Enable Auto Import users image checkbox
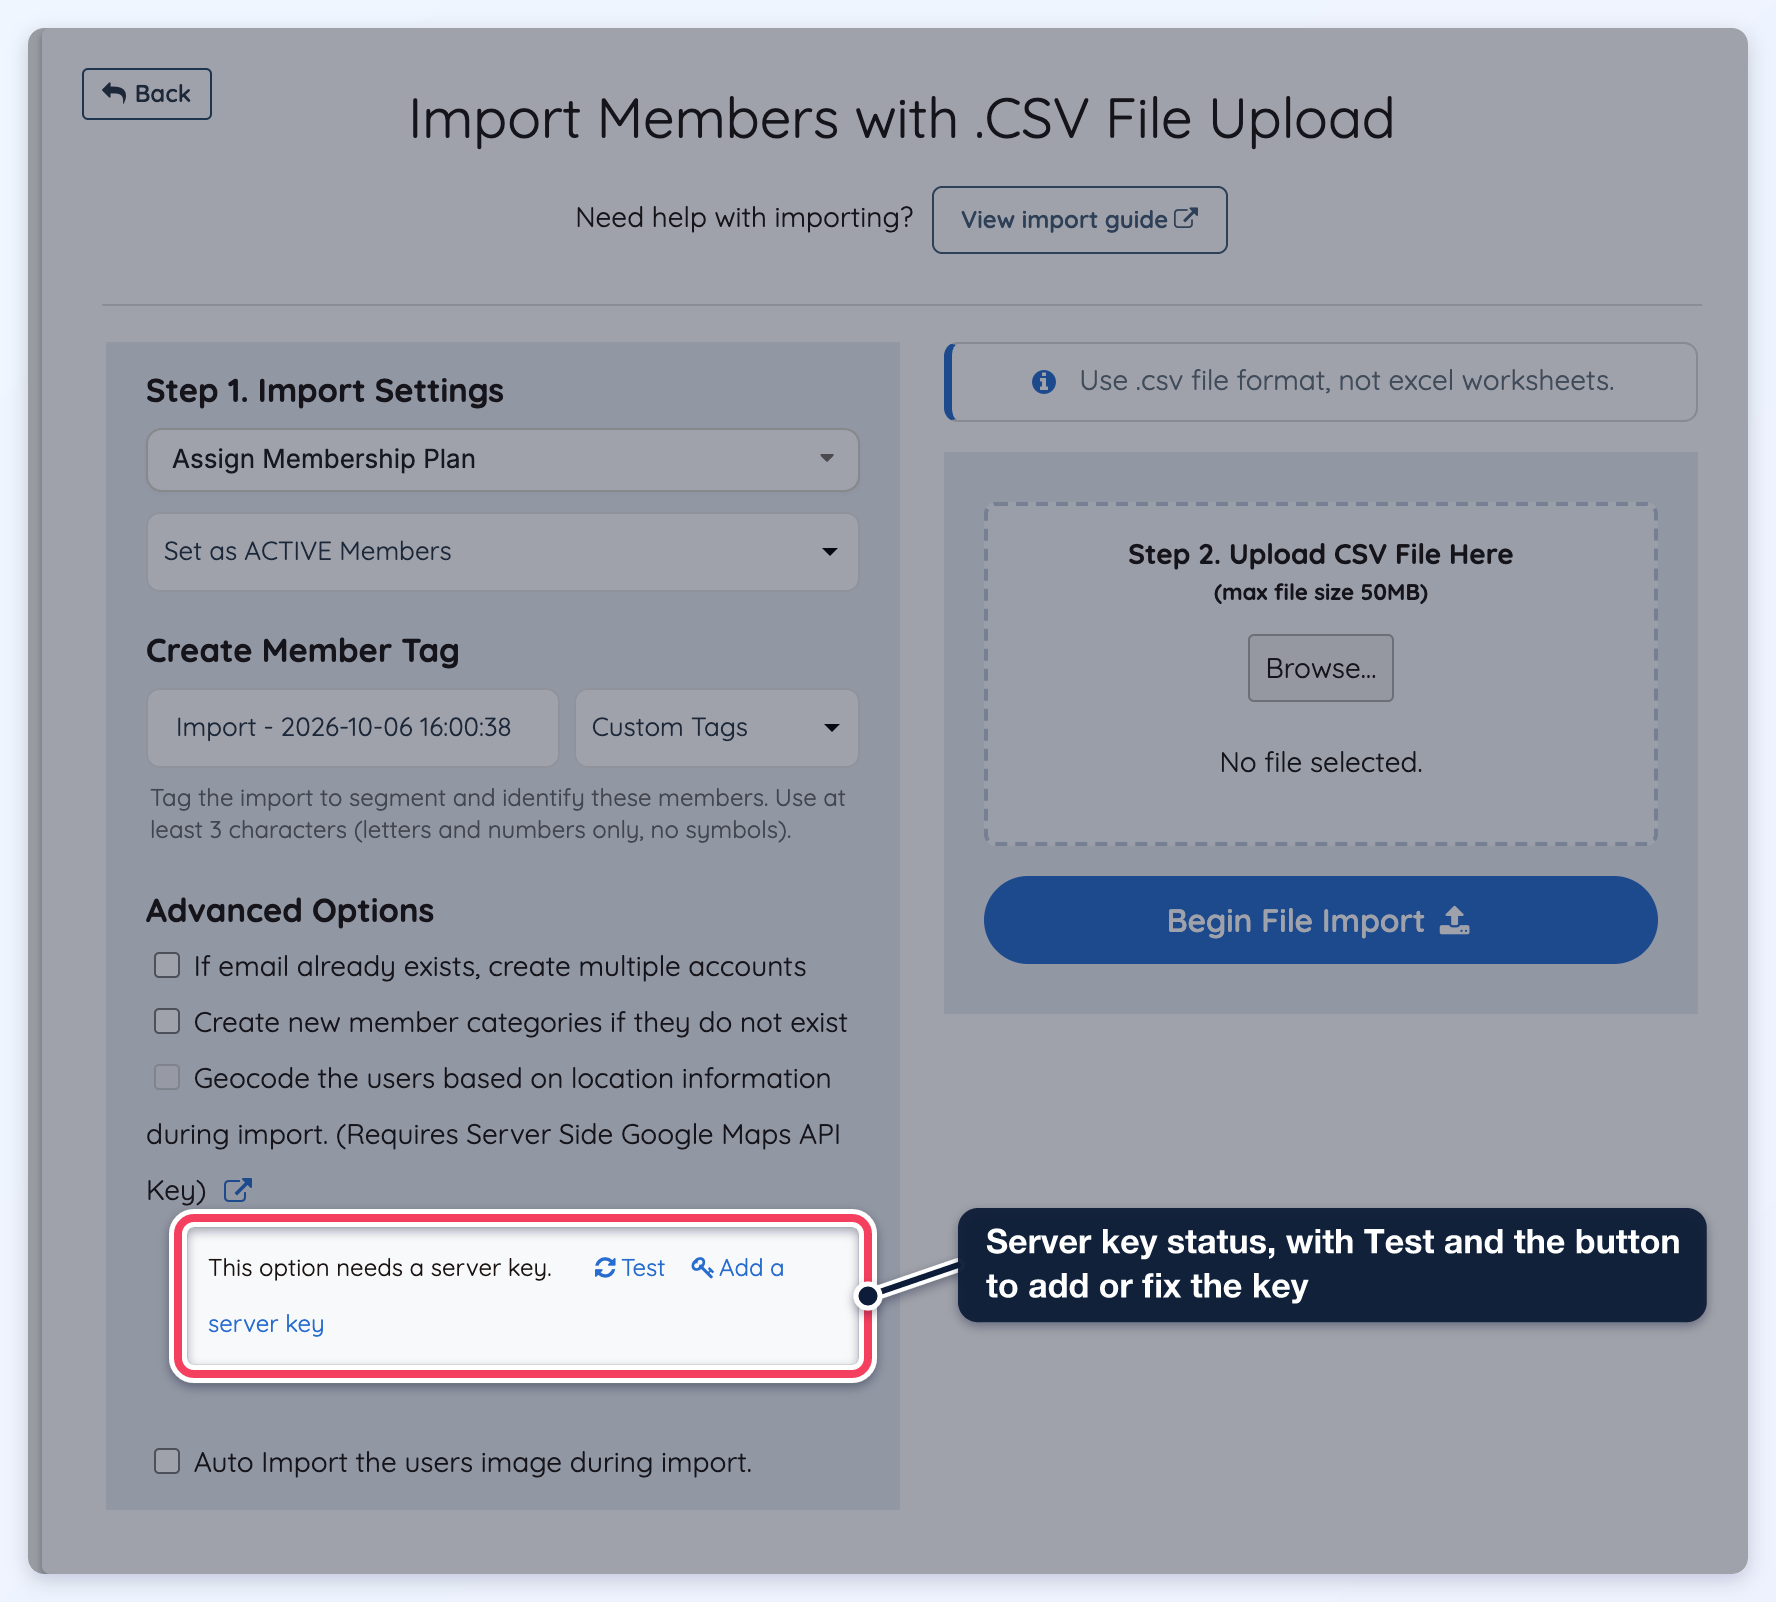The image size is (1776, 1602). (167, 1461)
